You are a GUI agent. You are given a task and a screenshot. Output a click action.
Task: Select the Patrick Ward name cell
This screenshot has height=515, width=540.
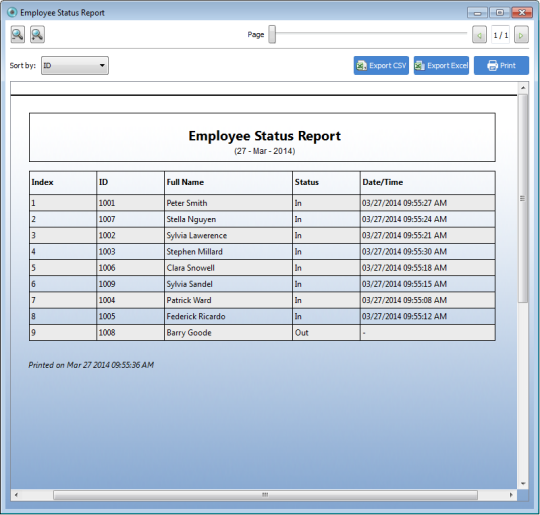tap(228, 300)
